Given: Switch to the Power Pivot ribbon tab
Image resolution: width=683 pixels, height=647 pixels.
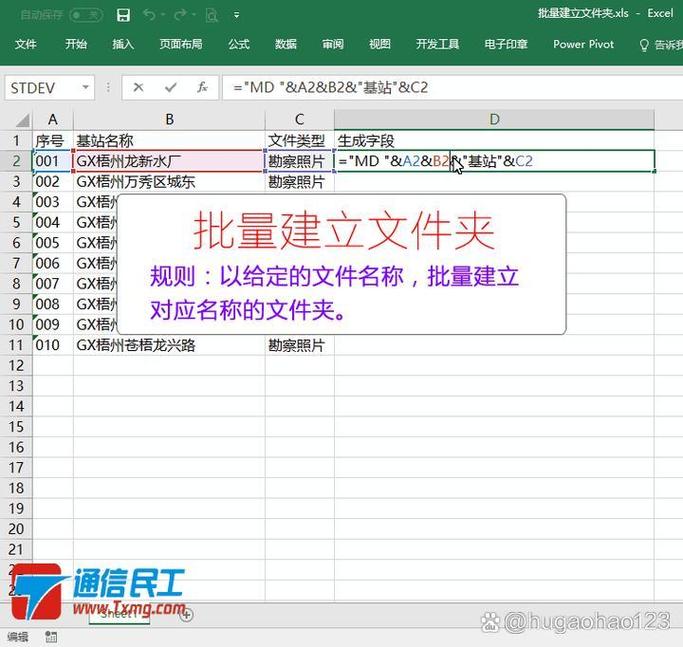Looking at the screenshot, I should point(583,44).
